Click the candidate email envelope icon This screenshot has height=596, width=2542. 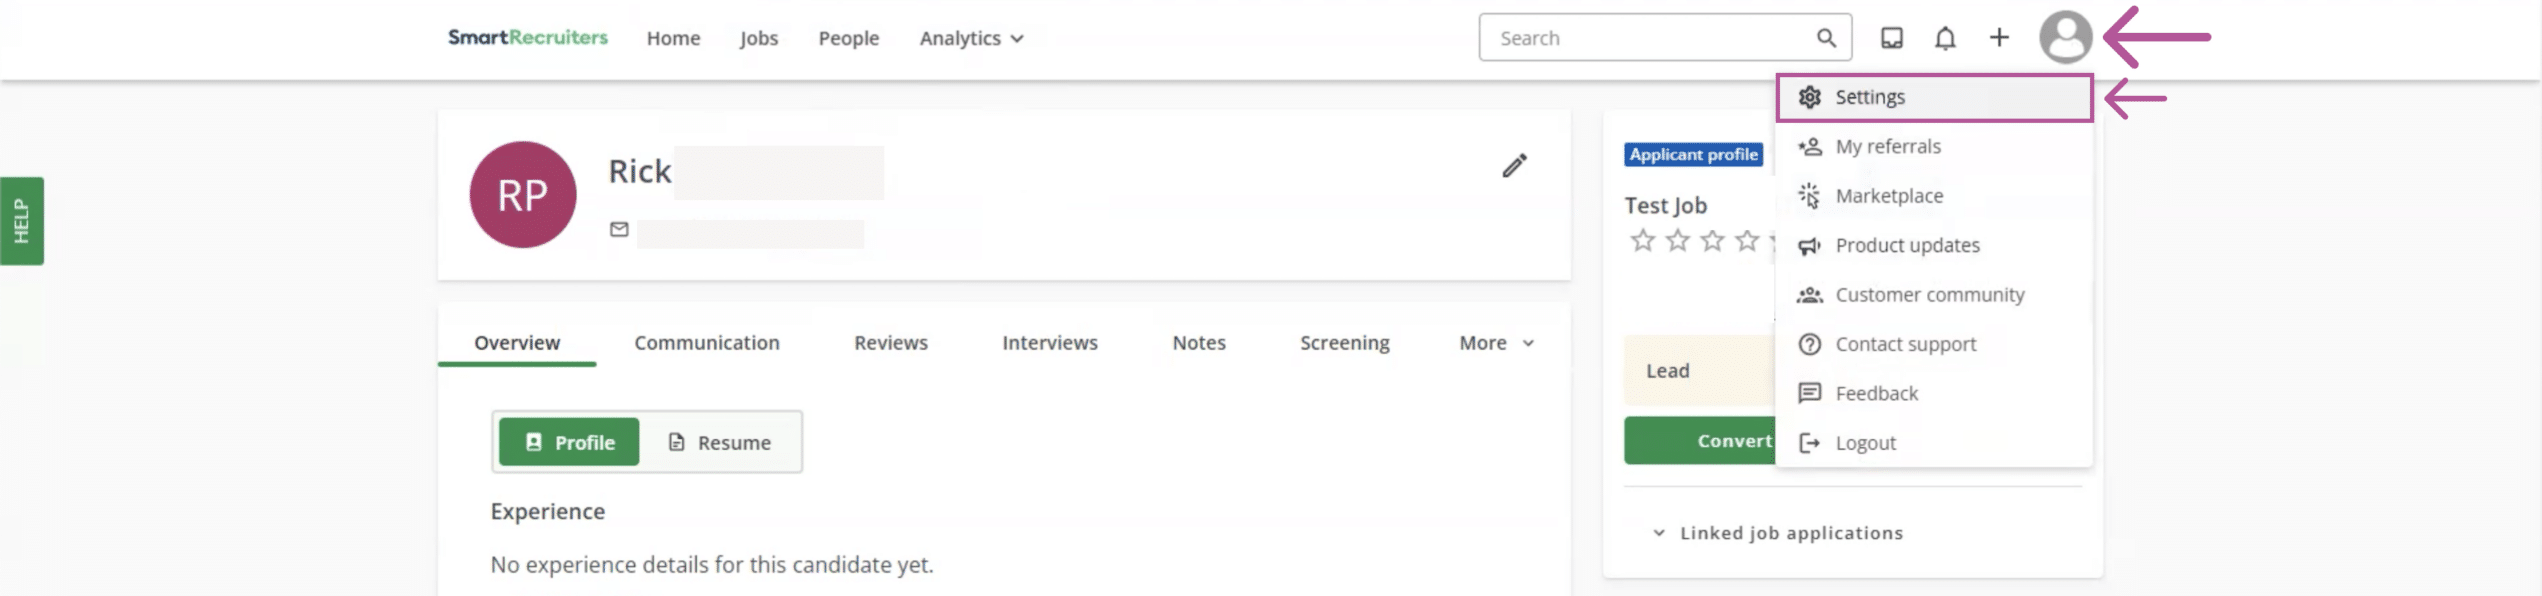click(619, 230)
